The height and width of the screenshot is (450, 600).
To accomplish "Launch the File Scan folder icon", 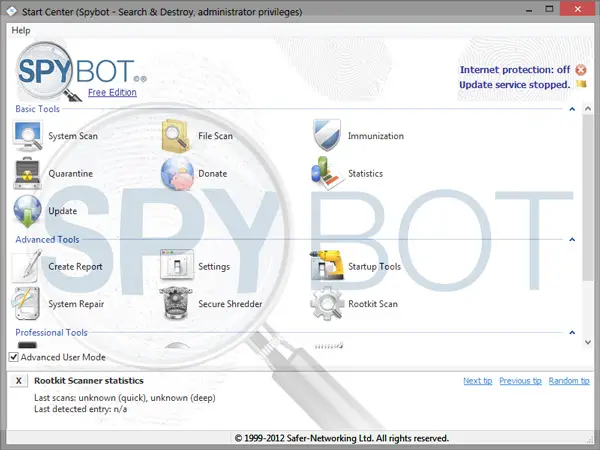I will pos(176,136).
